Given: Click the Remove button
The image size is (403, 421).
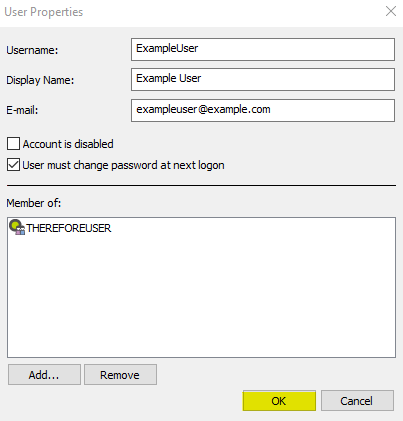Looking at the screenshot, I should pyautogui.click(x=120, y=375).
